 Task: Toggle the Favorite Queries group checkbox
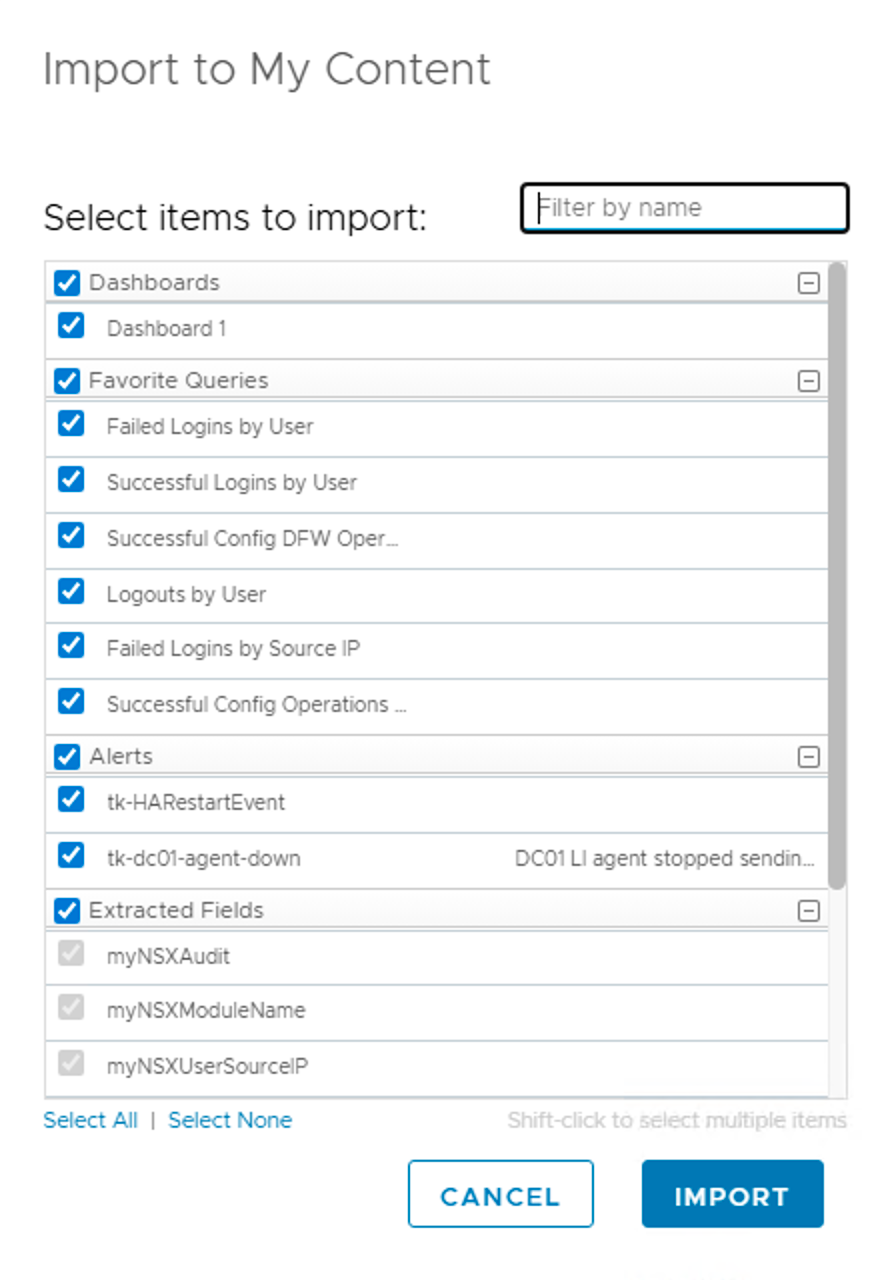pos(67,381)
